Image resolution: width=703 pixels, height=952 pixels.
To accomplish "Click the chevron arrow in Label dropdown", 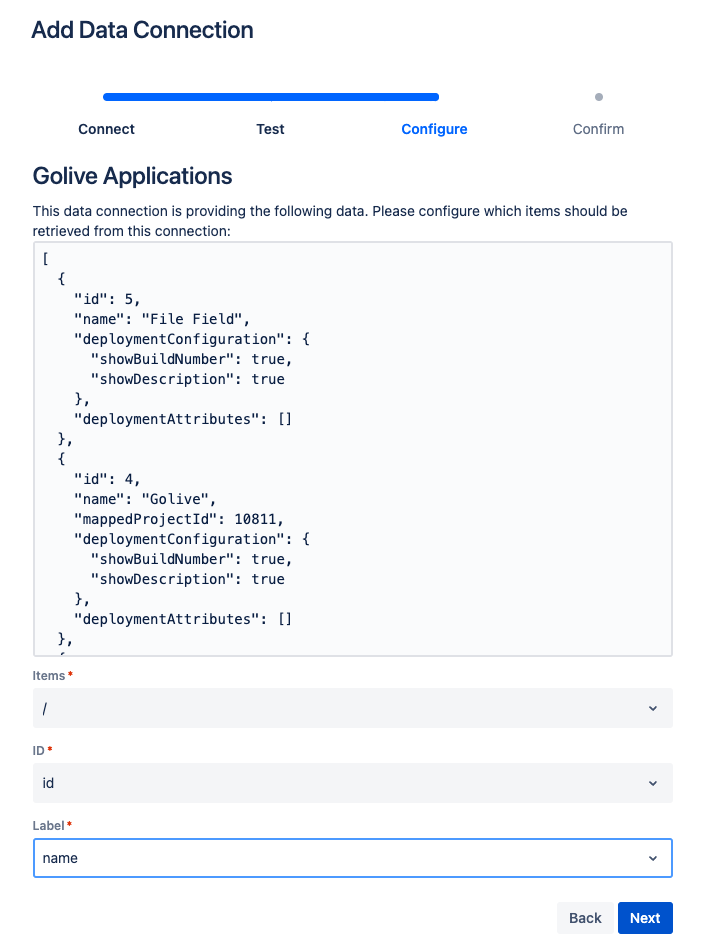I will (652, 858).
